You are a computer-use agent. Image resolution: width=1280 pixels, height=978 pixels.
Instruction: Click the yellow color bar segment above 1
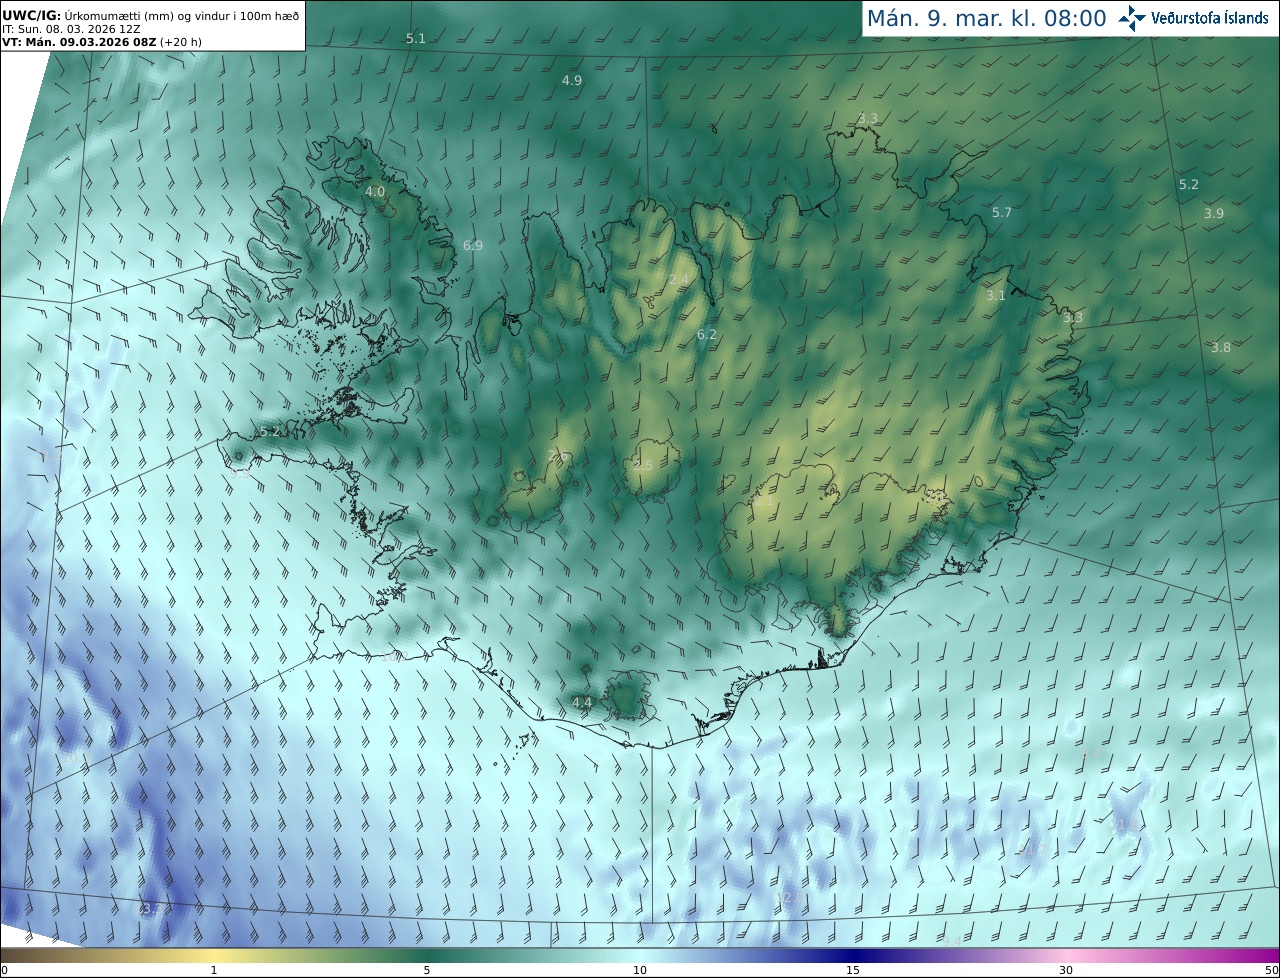pos(214,955)
